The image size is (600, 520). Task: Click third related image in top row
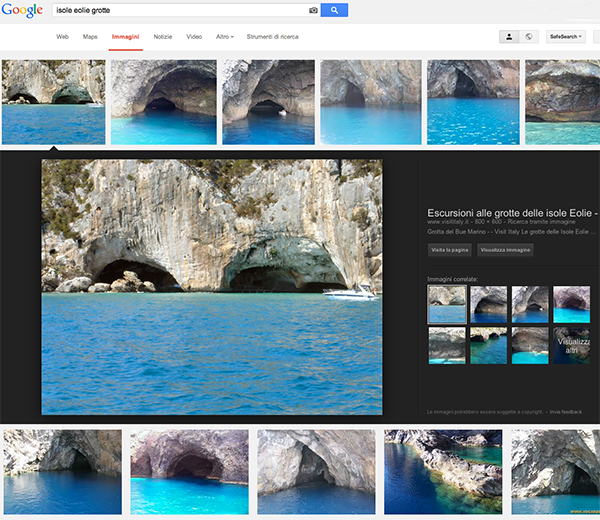pos(530,305)
